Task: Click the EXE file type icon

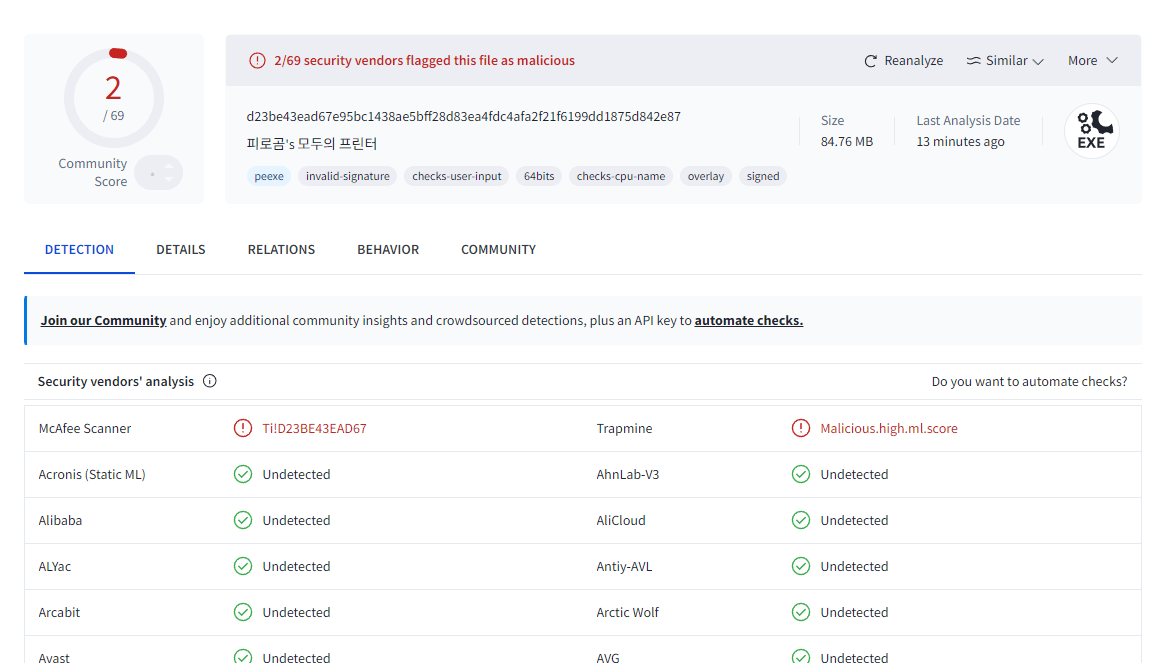Action: pyautogui.click(x=1092, y=131)
